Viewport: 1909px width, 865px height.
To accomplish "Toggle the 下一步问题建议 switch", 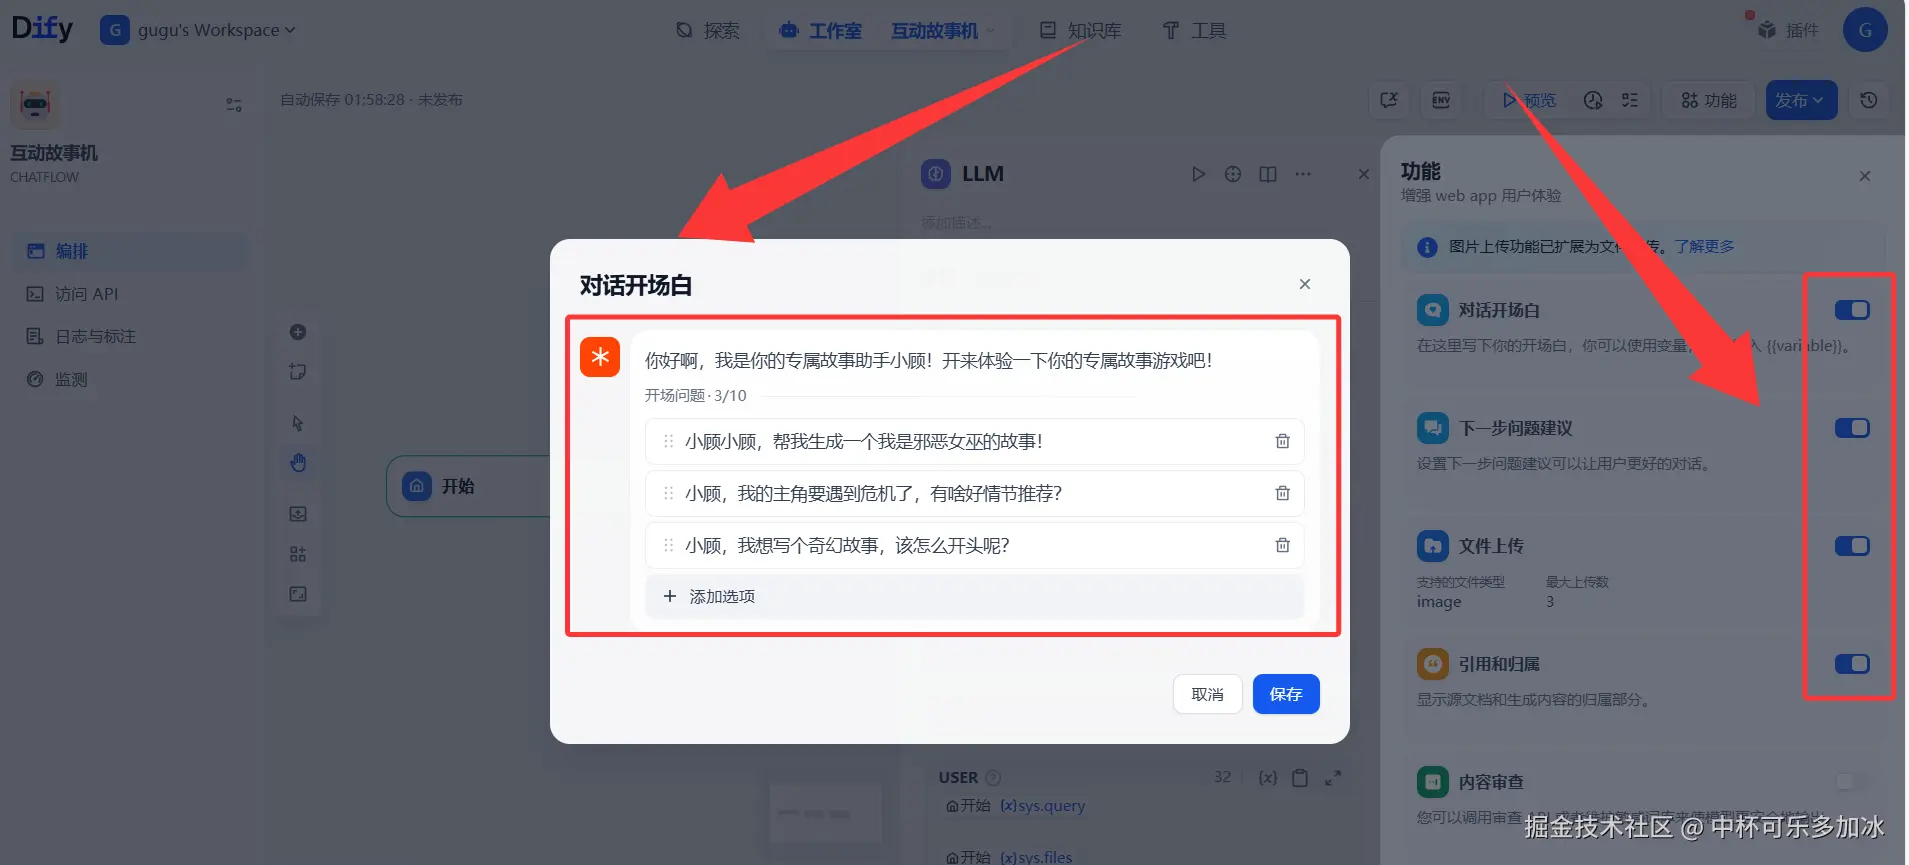I will click(1852, 428).
